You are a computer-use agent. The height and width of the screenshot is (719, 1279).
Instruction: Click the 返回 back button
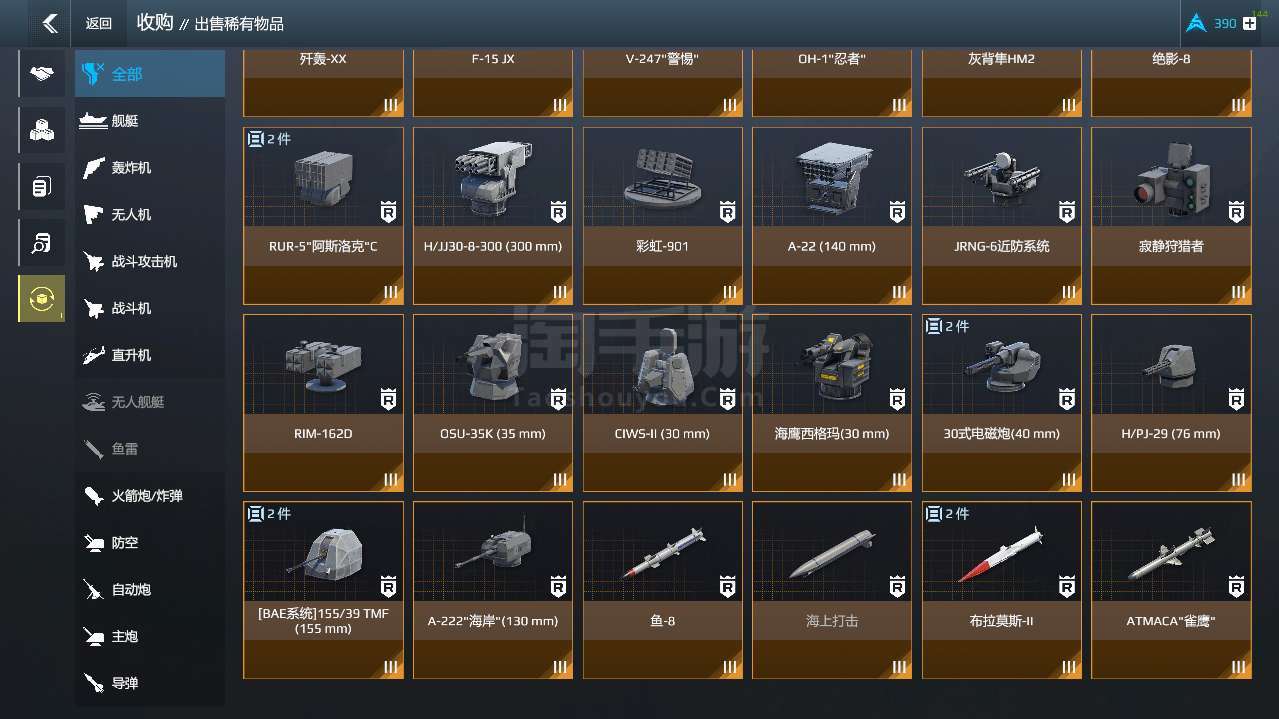(x=99, y=23)
